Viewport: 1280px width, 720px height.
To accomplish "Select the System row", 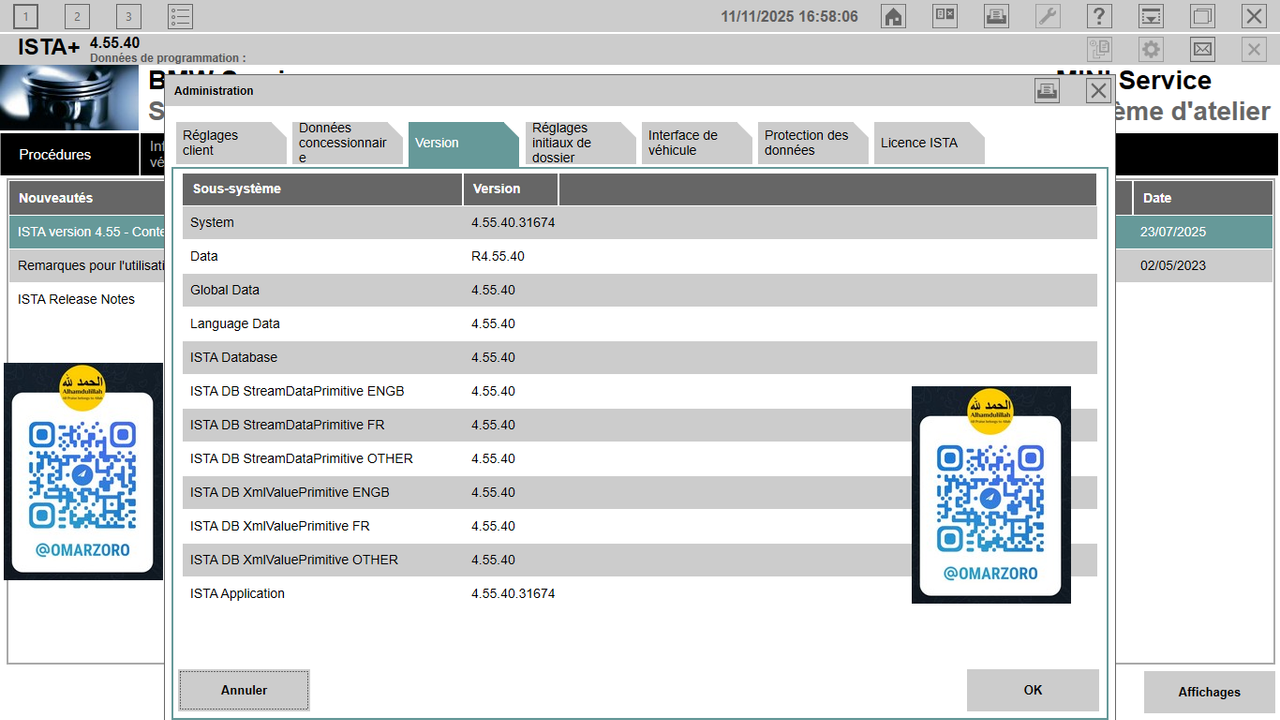I will pos(640,223).
